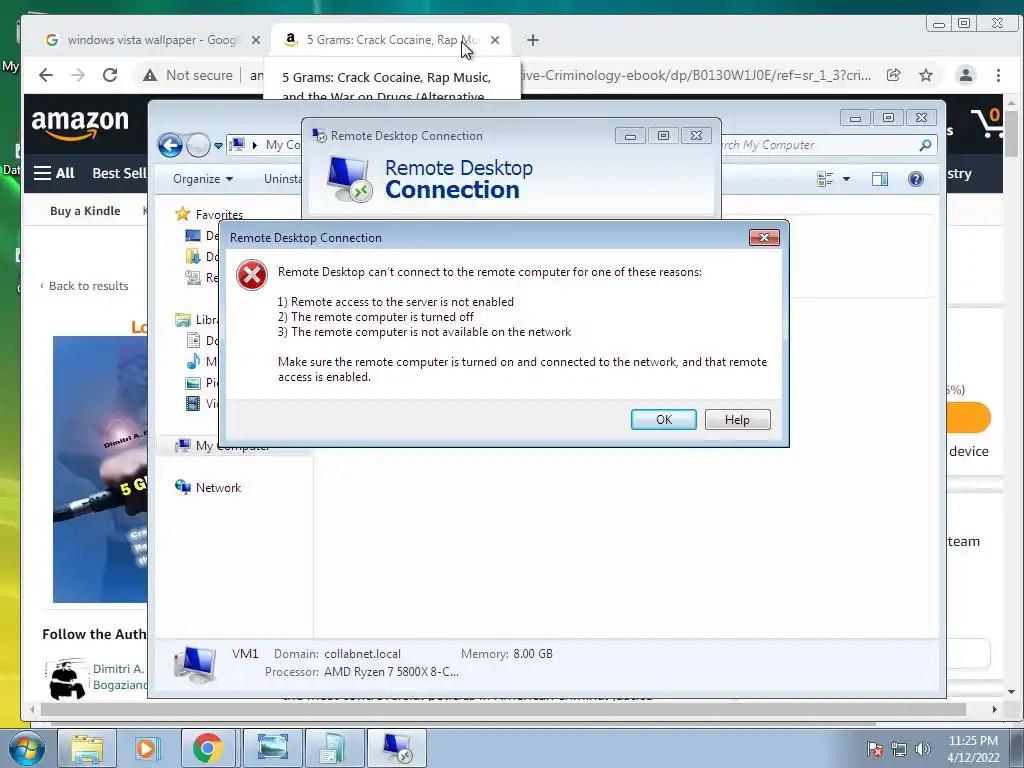Click the taskbar clock showing 11:25 PM

pos(973,749)
